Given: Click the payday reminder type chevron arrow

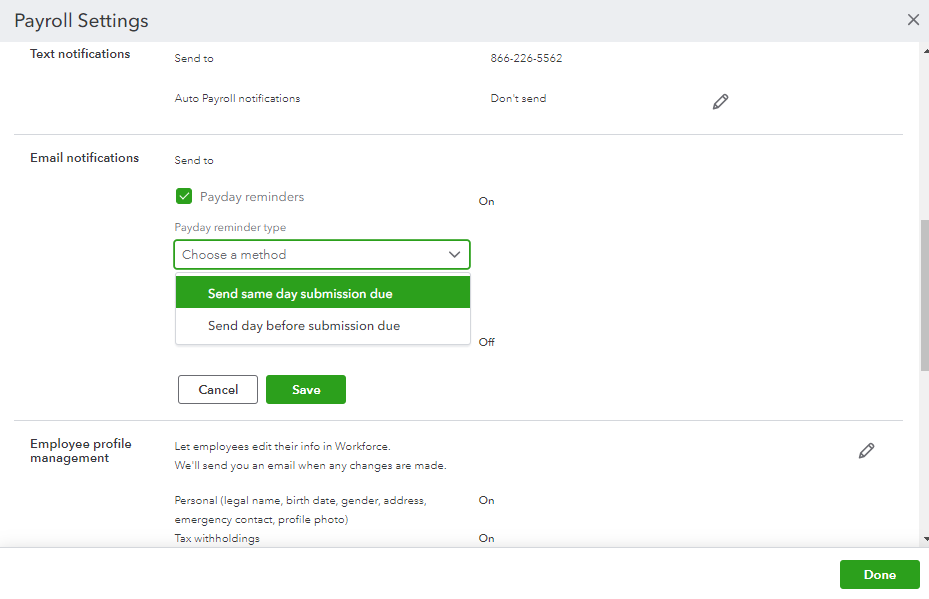Looking at the screenshot, I should click(x=455, y=255).
